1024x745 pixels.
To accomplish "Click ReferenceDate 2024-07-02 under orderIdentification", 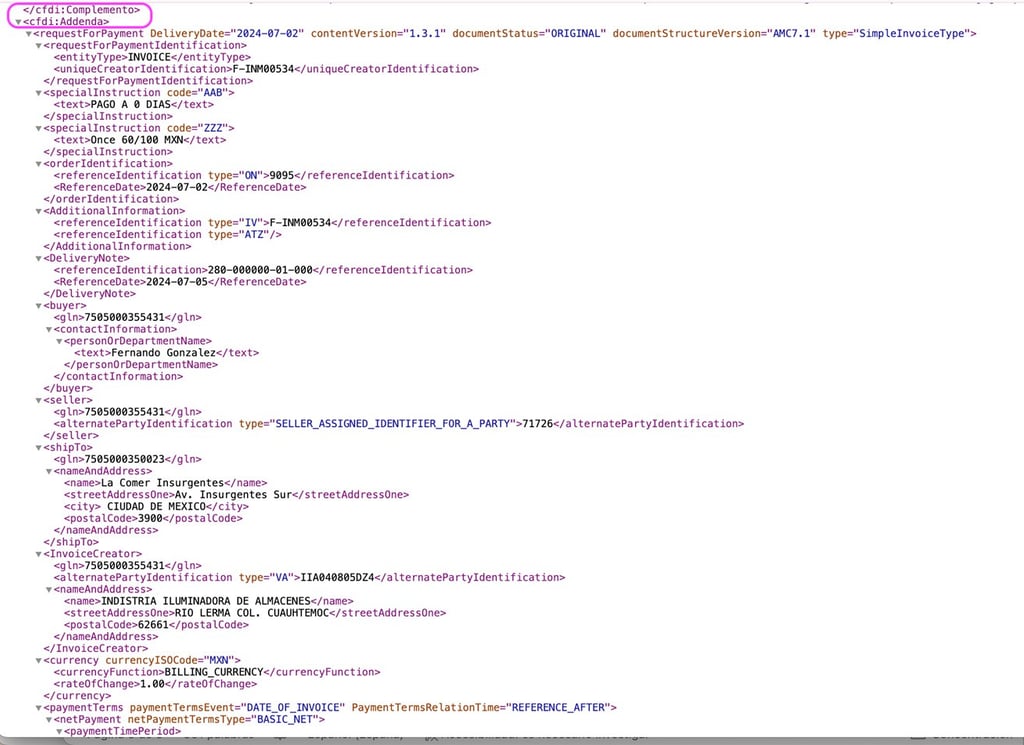I will 177,187.
